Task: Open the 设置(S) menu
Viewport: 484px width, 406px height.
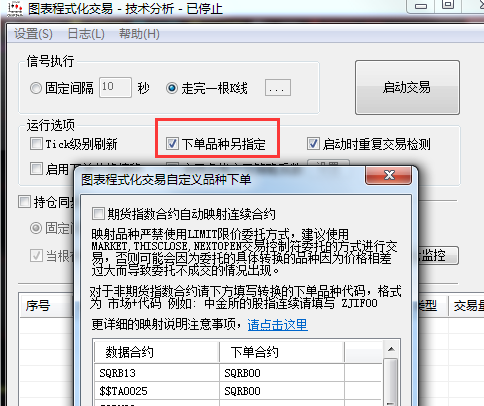Action: click(33, 34)
